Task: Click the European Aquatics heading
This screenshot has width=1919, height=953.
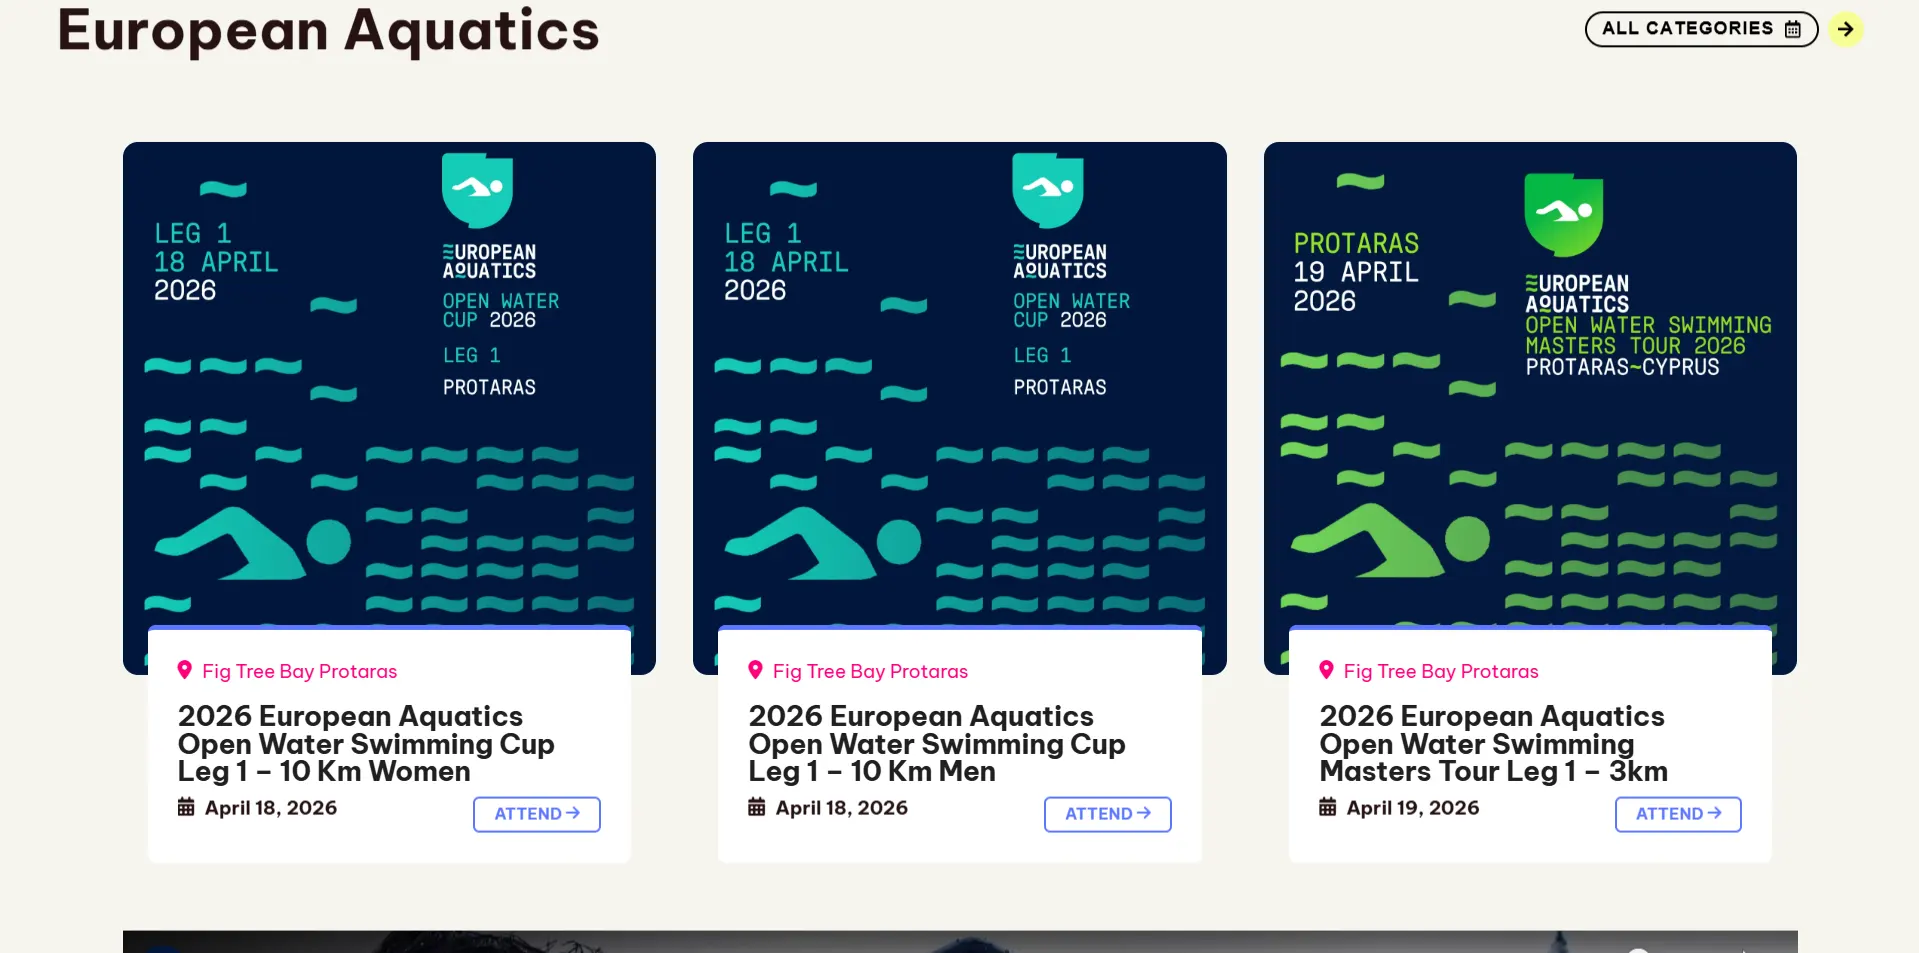Action: [x=328, y=30]
